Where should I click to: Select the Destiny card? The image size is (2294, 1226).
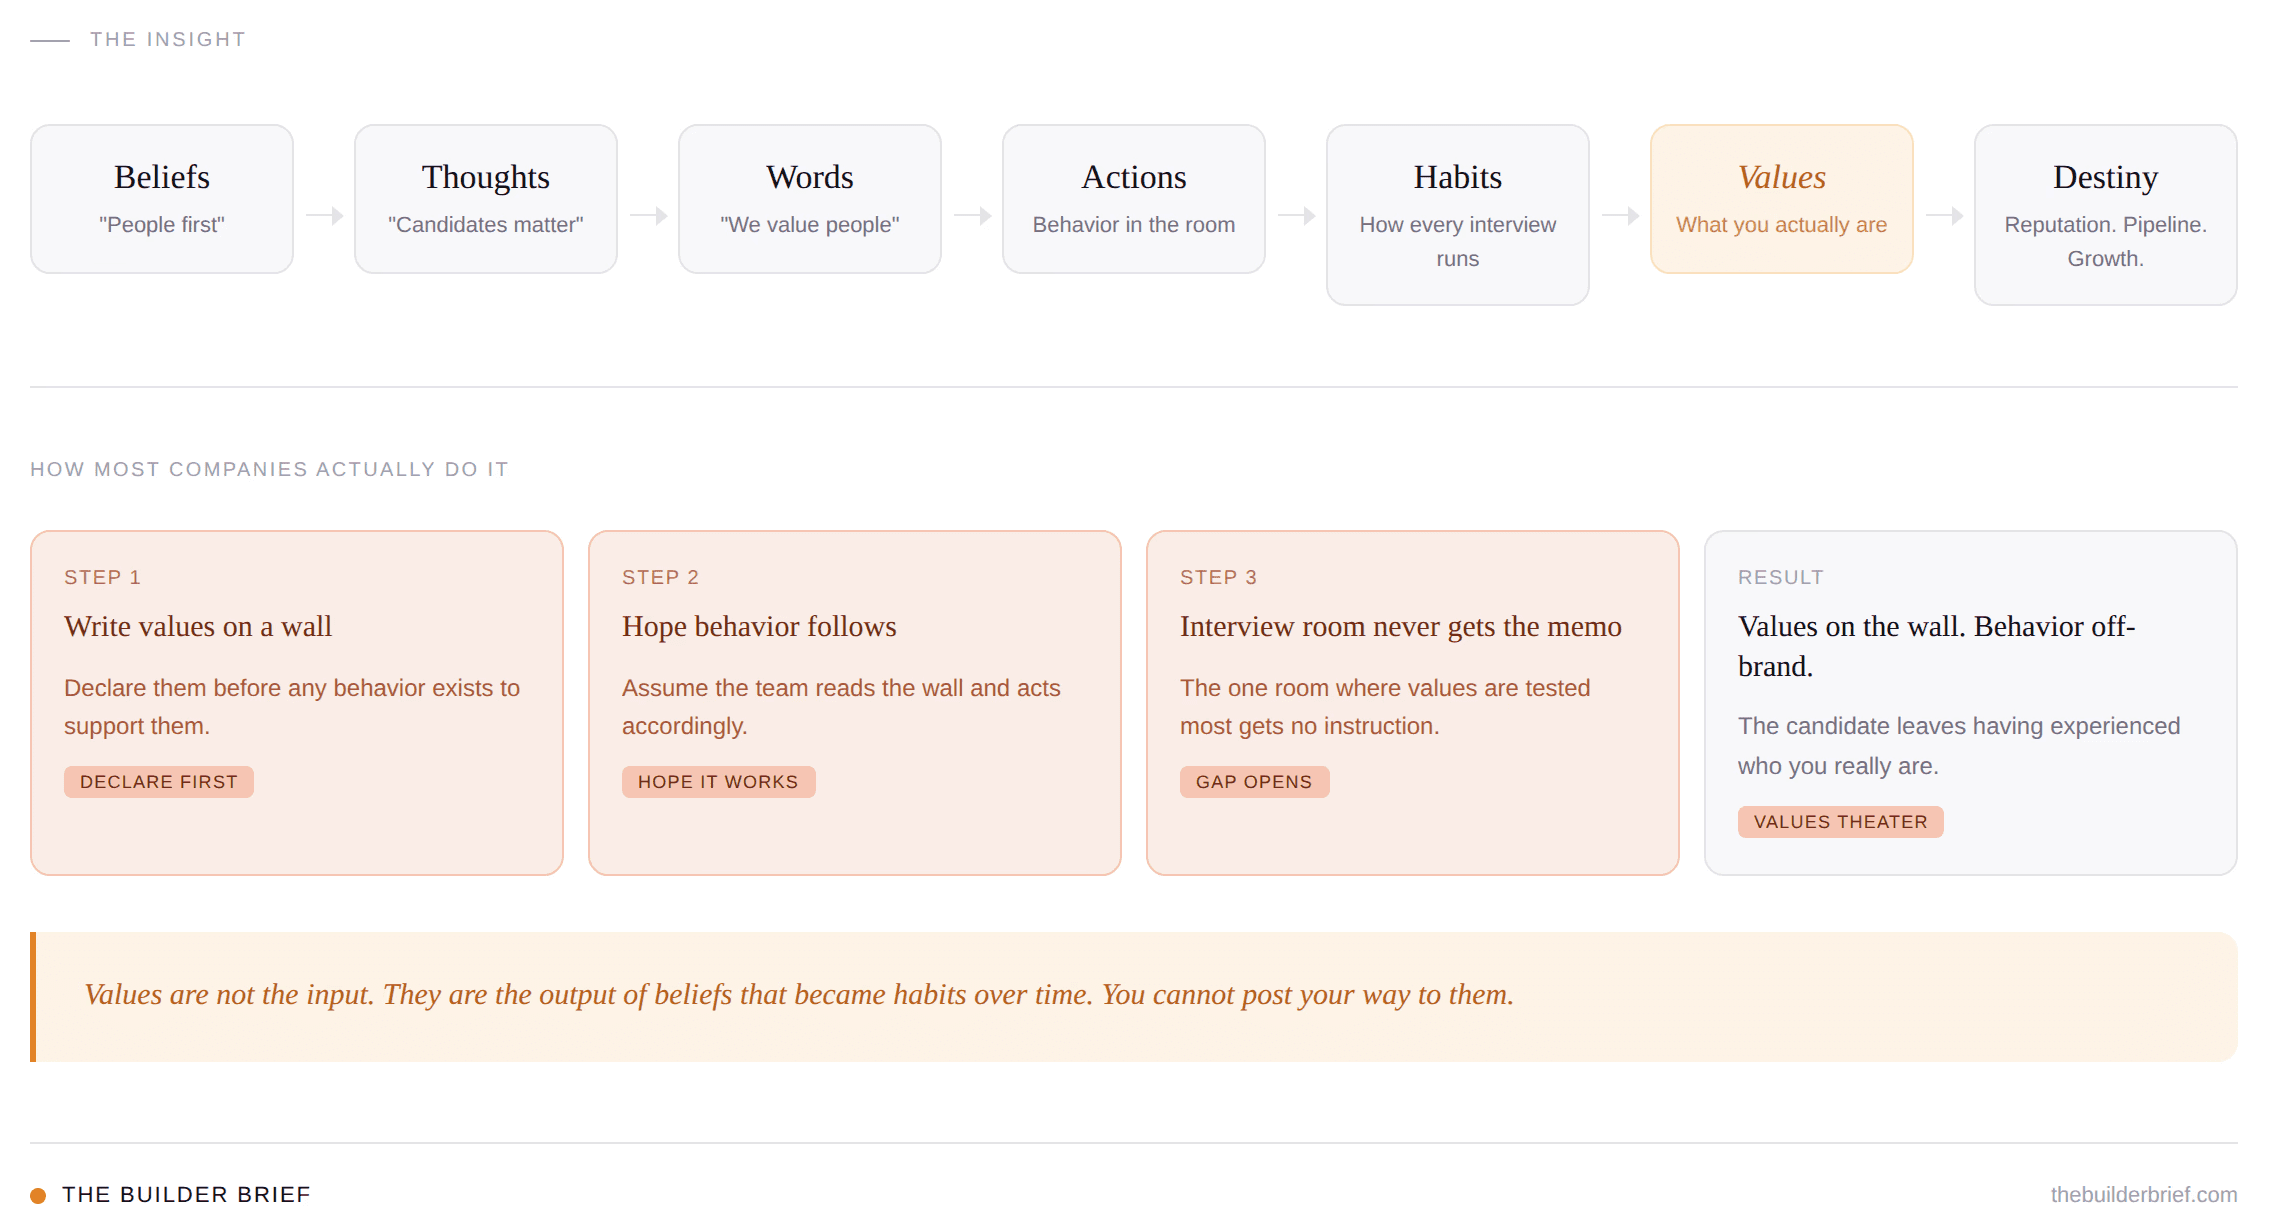(x=2105, y=214)
